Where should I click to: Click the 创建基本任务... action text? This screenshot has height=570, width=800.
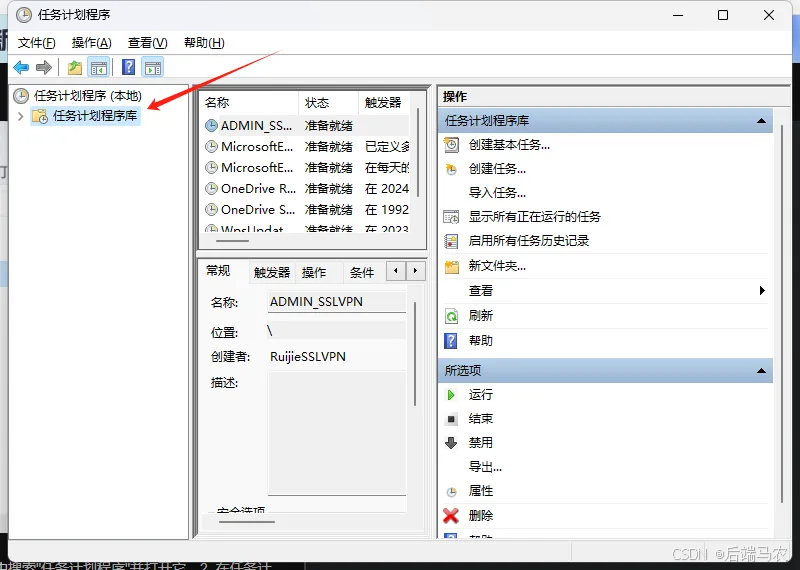pyautogui.click(x=509, y=145)
